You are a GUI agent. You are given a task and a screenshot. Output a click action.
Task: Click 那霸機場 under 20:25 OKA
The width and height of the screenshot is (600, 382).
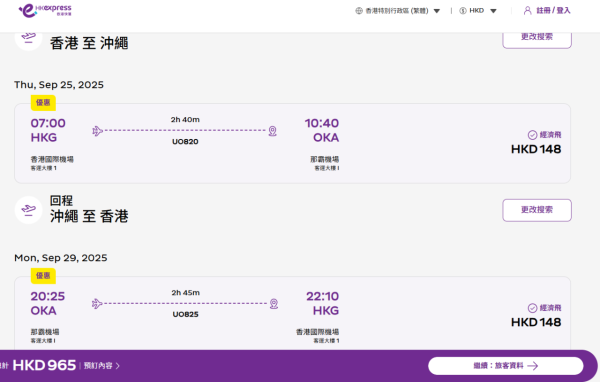pos(45,332)
